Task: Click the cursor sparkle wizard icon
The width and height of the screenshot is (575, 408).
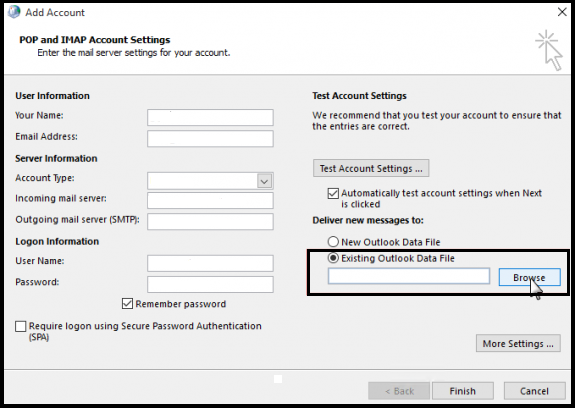Action: point(549,50)
